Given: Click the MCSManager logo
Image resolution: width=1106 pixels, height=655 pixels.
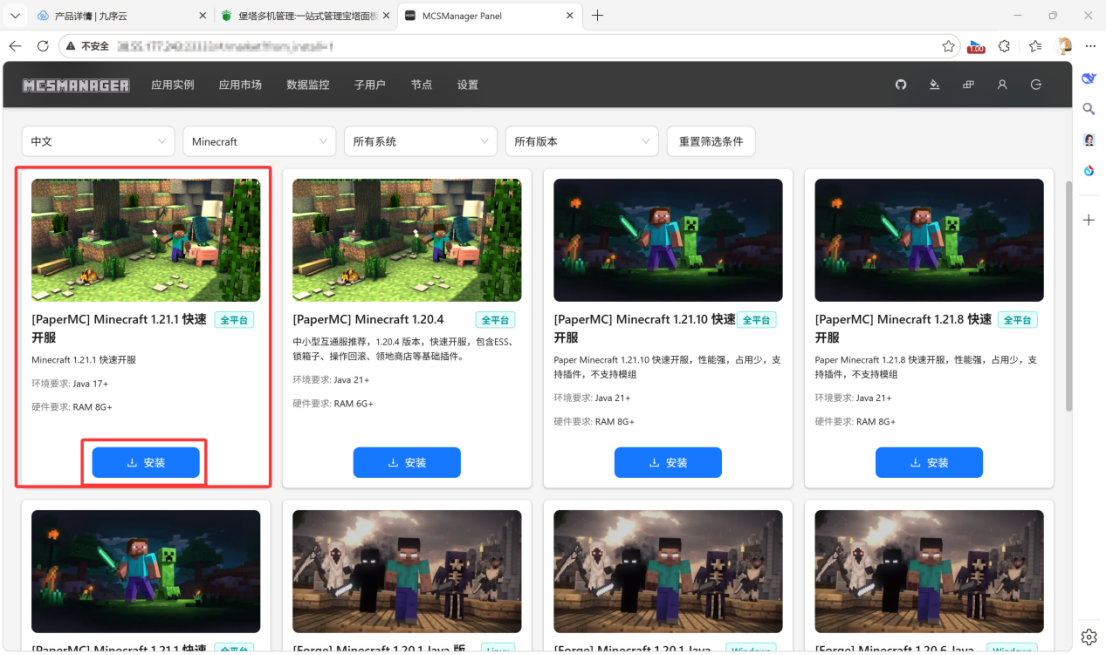Looking at the screenshot, I should click(75, 85).
